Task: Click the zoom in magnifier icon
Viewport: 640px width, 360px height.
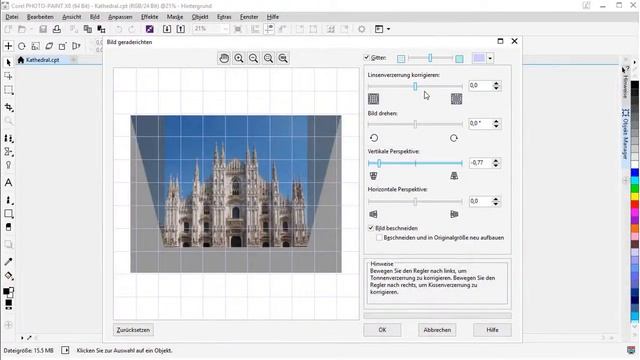Action: coord(239,58)
